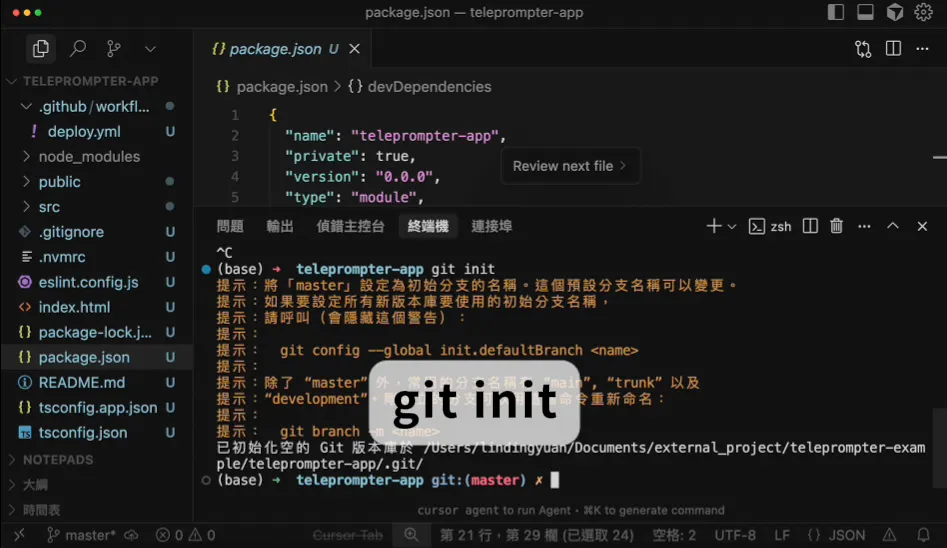Toggle primary sidebar layout icon
This screenshot has height=548, width=947.
click(835, 12)
